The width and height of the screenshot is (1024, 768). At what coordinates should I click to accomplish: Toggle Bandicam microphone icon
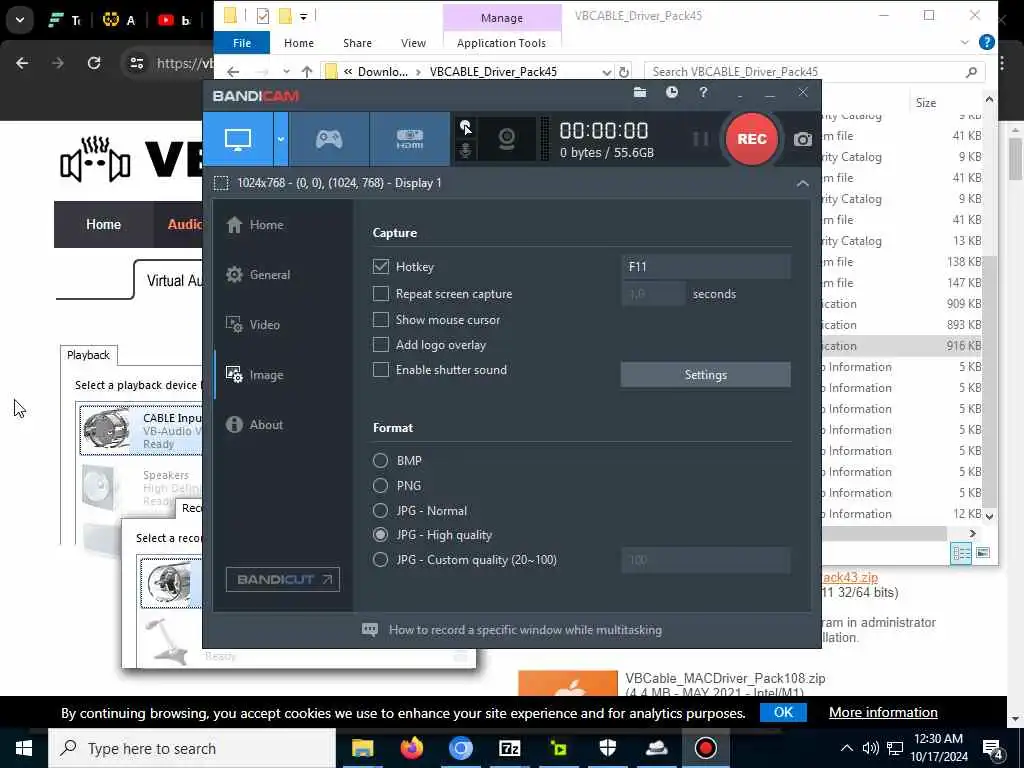pyautogui.click(x=466, y=150)
